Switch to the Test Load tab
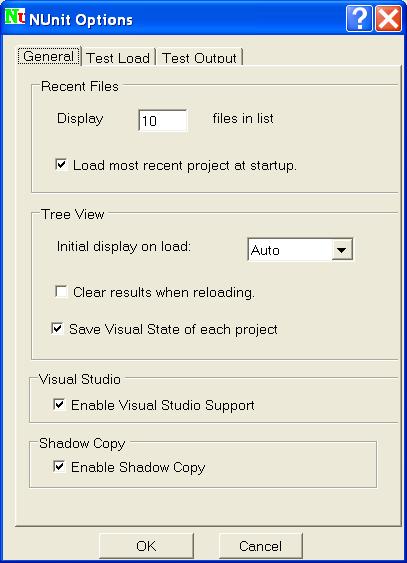Screen dimensions: 407x563 click(118, 58)
